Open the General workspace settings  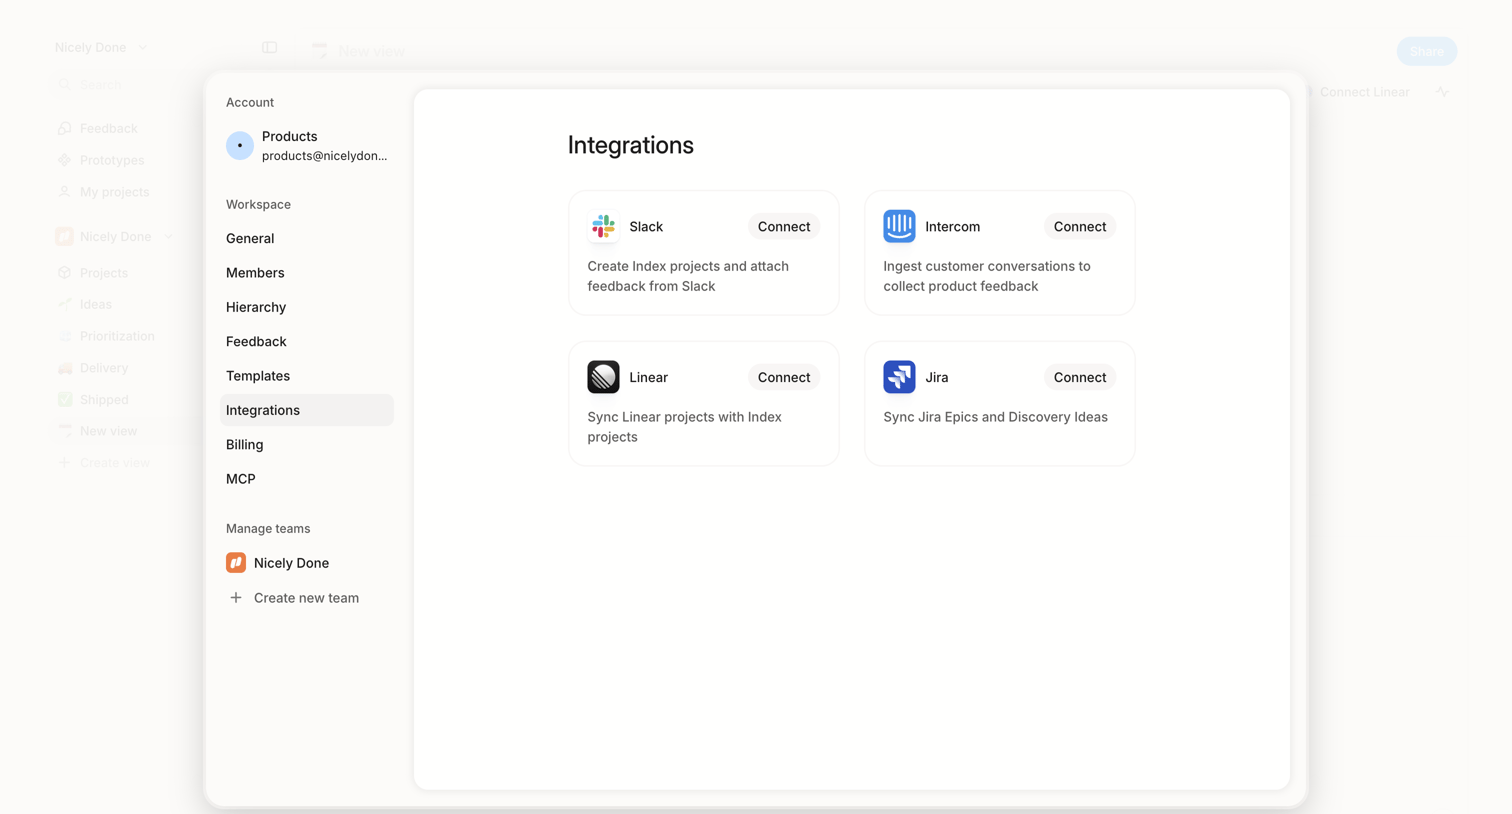point(307,238)
